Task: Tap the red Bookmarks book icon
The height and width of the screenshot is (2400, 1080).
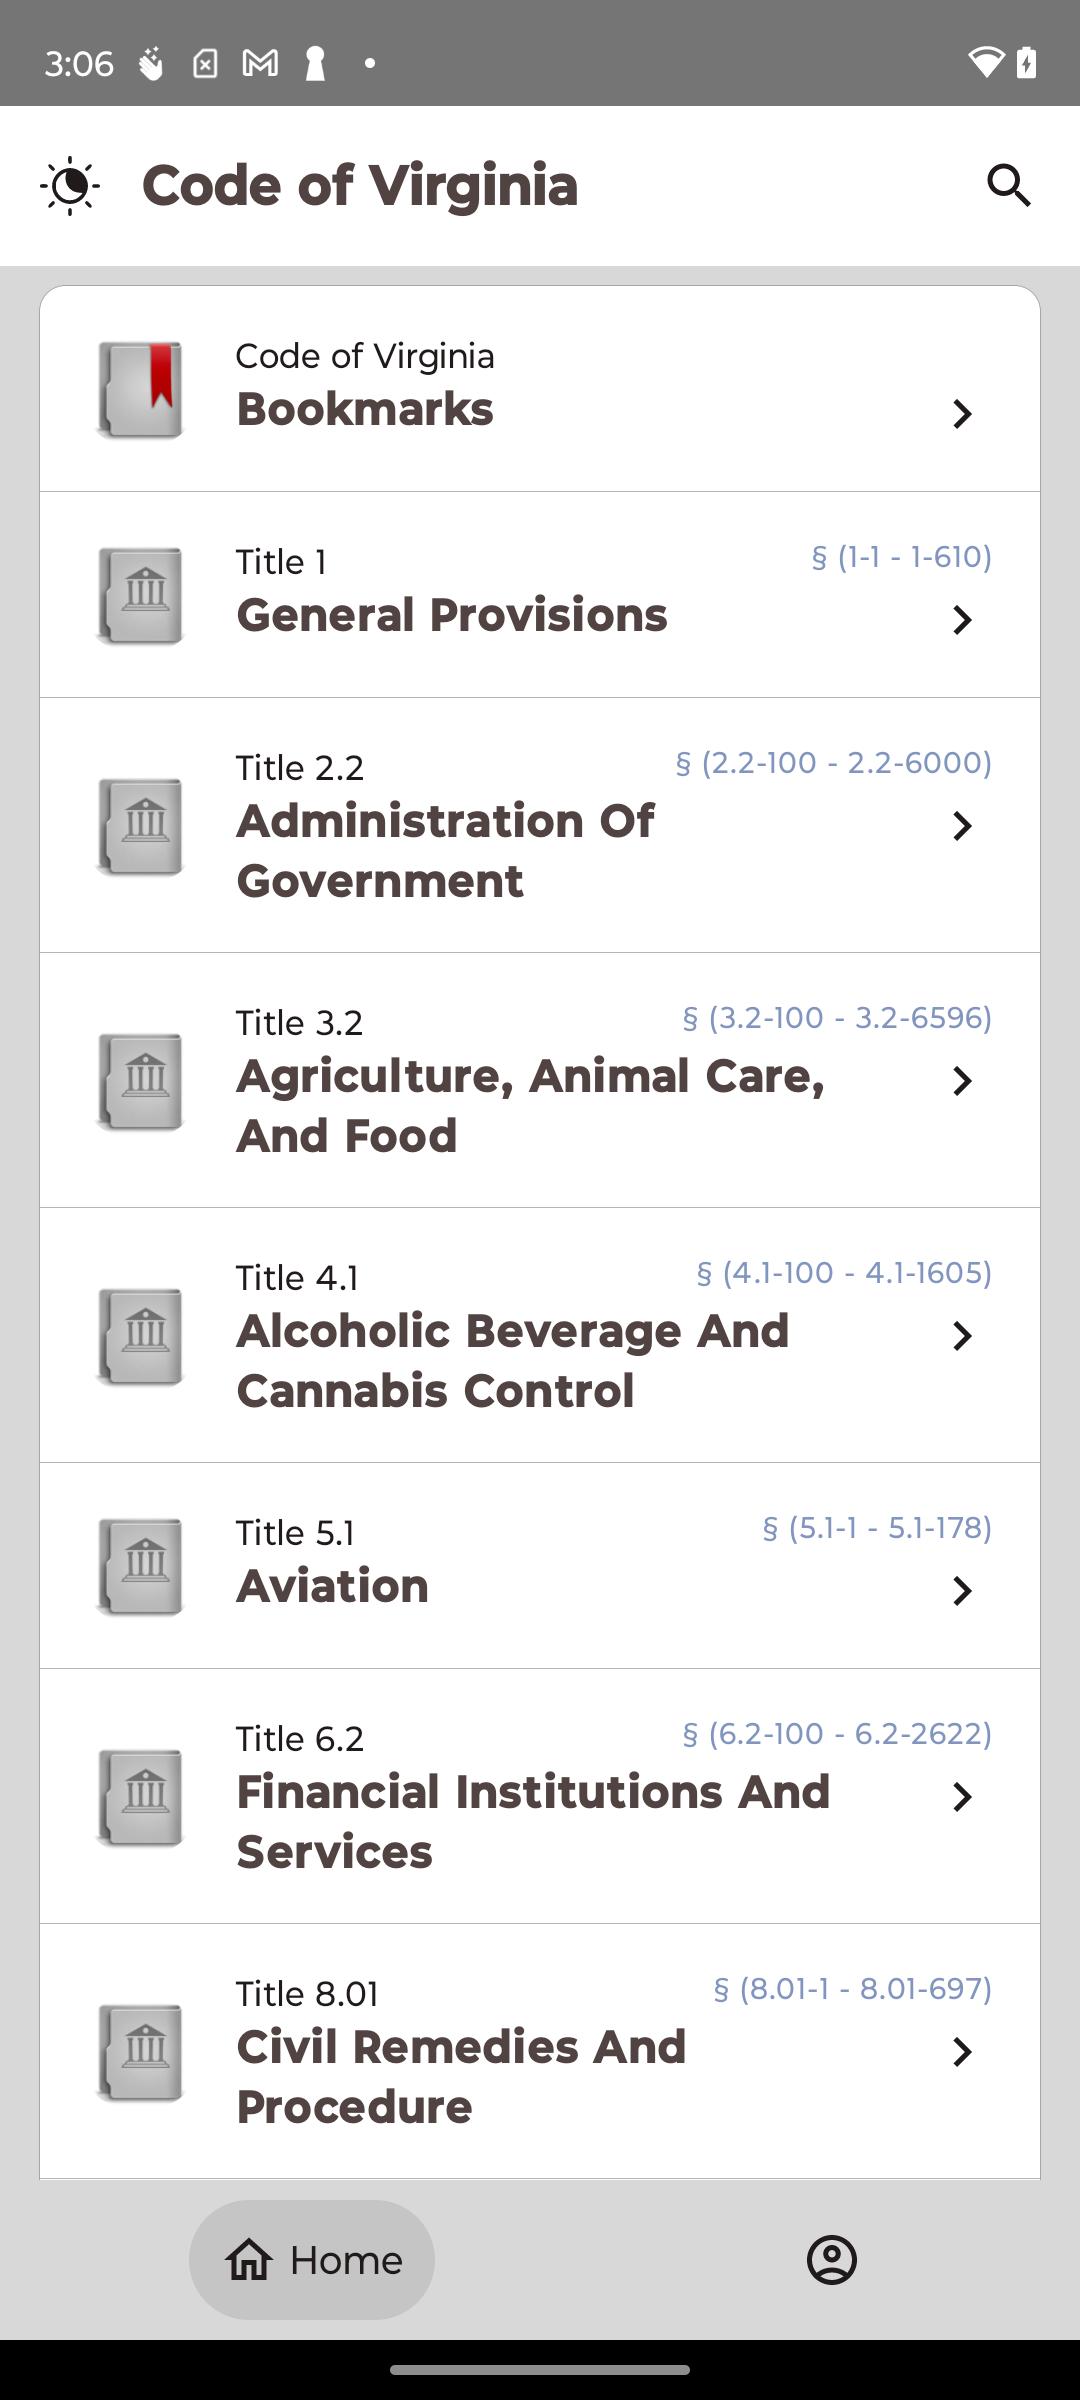Action: point(141,390)
